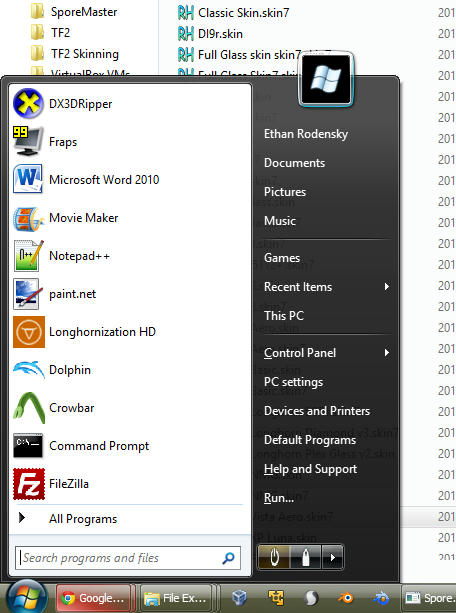Viewport: 456px width, 613px height.
Task: Open Documents from start menu
Action: 294,163
